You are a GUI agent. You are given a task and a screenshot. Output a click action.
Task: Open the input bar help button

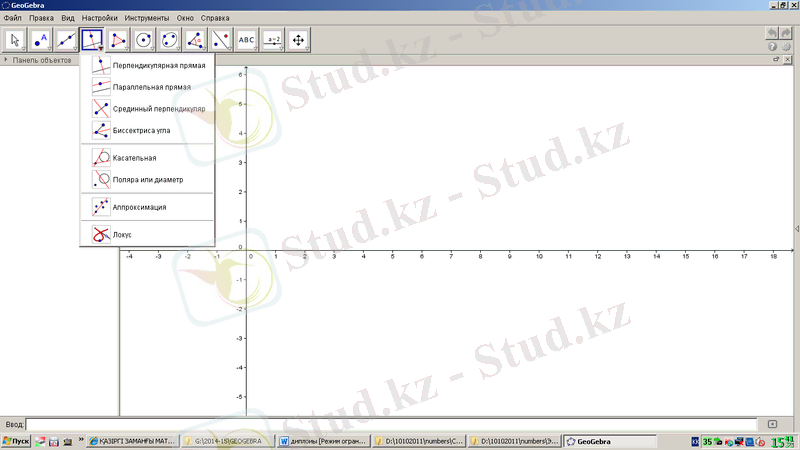pos(772,424)
